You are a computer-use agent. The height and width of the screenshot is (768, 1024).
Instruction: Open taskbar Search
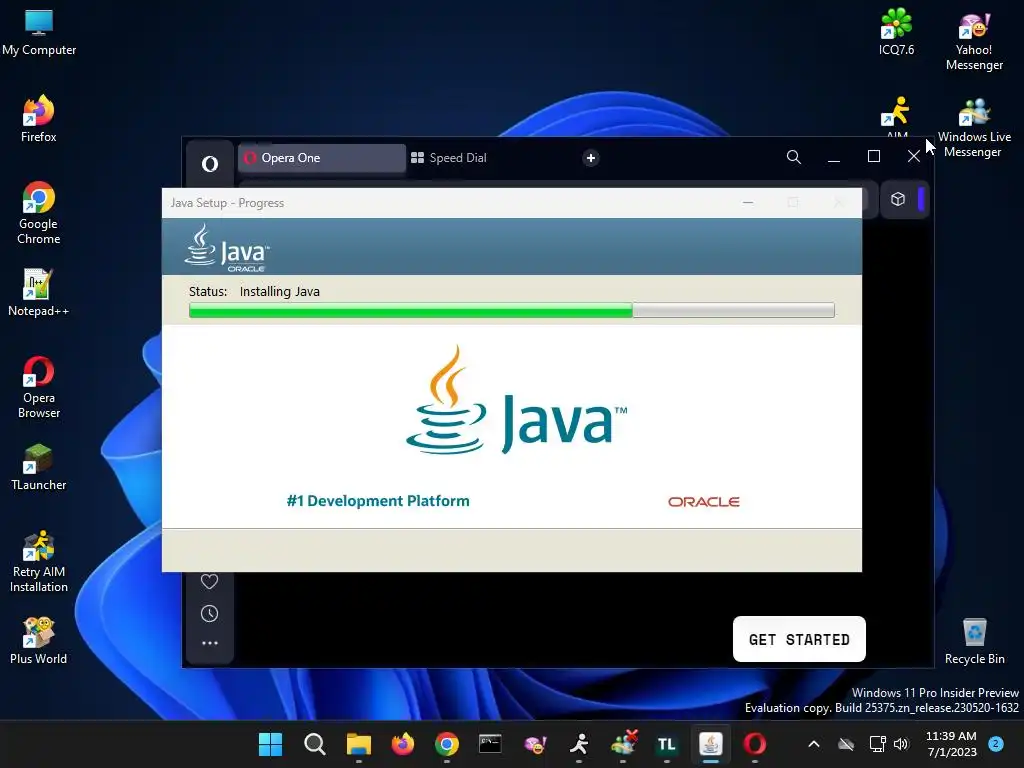pyautogui.click(x=314, y=744)
